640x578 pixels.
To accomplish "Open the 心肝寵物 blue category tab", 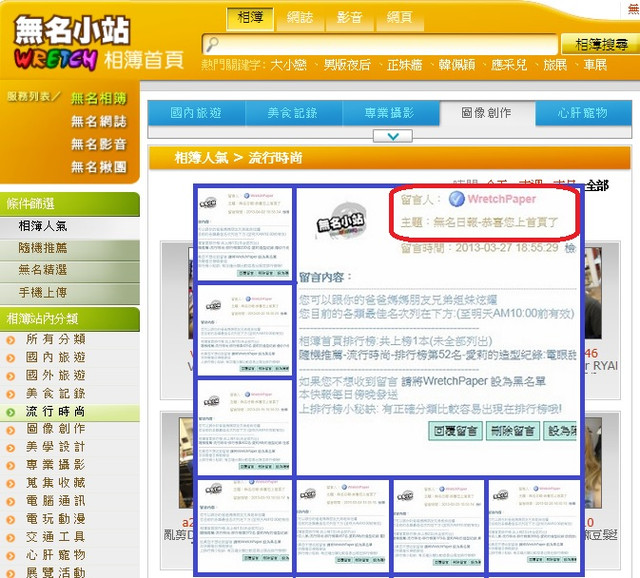I will 583,113.
